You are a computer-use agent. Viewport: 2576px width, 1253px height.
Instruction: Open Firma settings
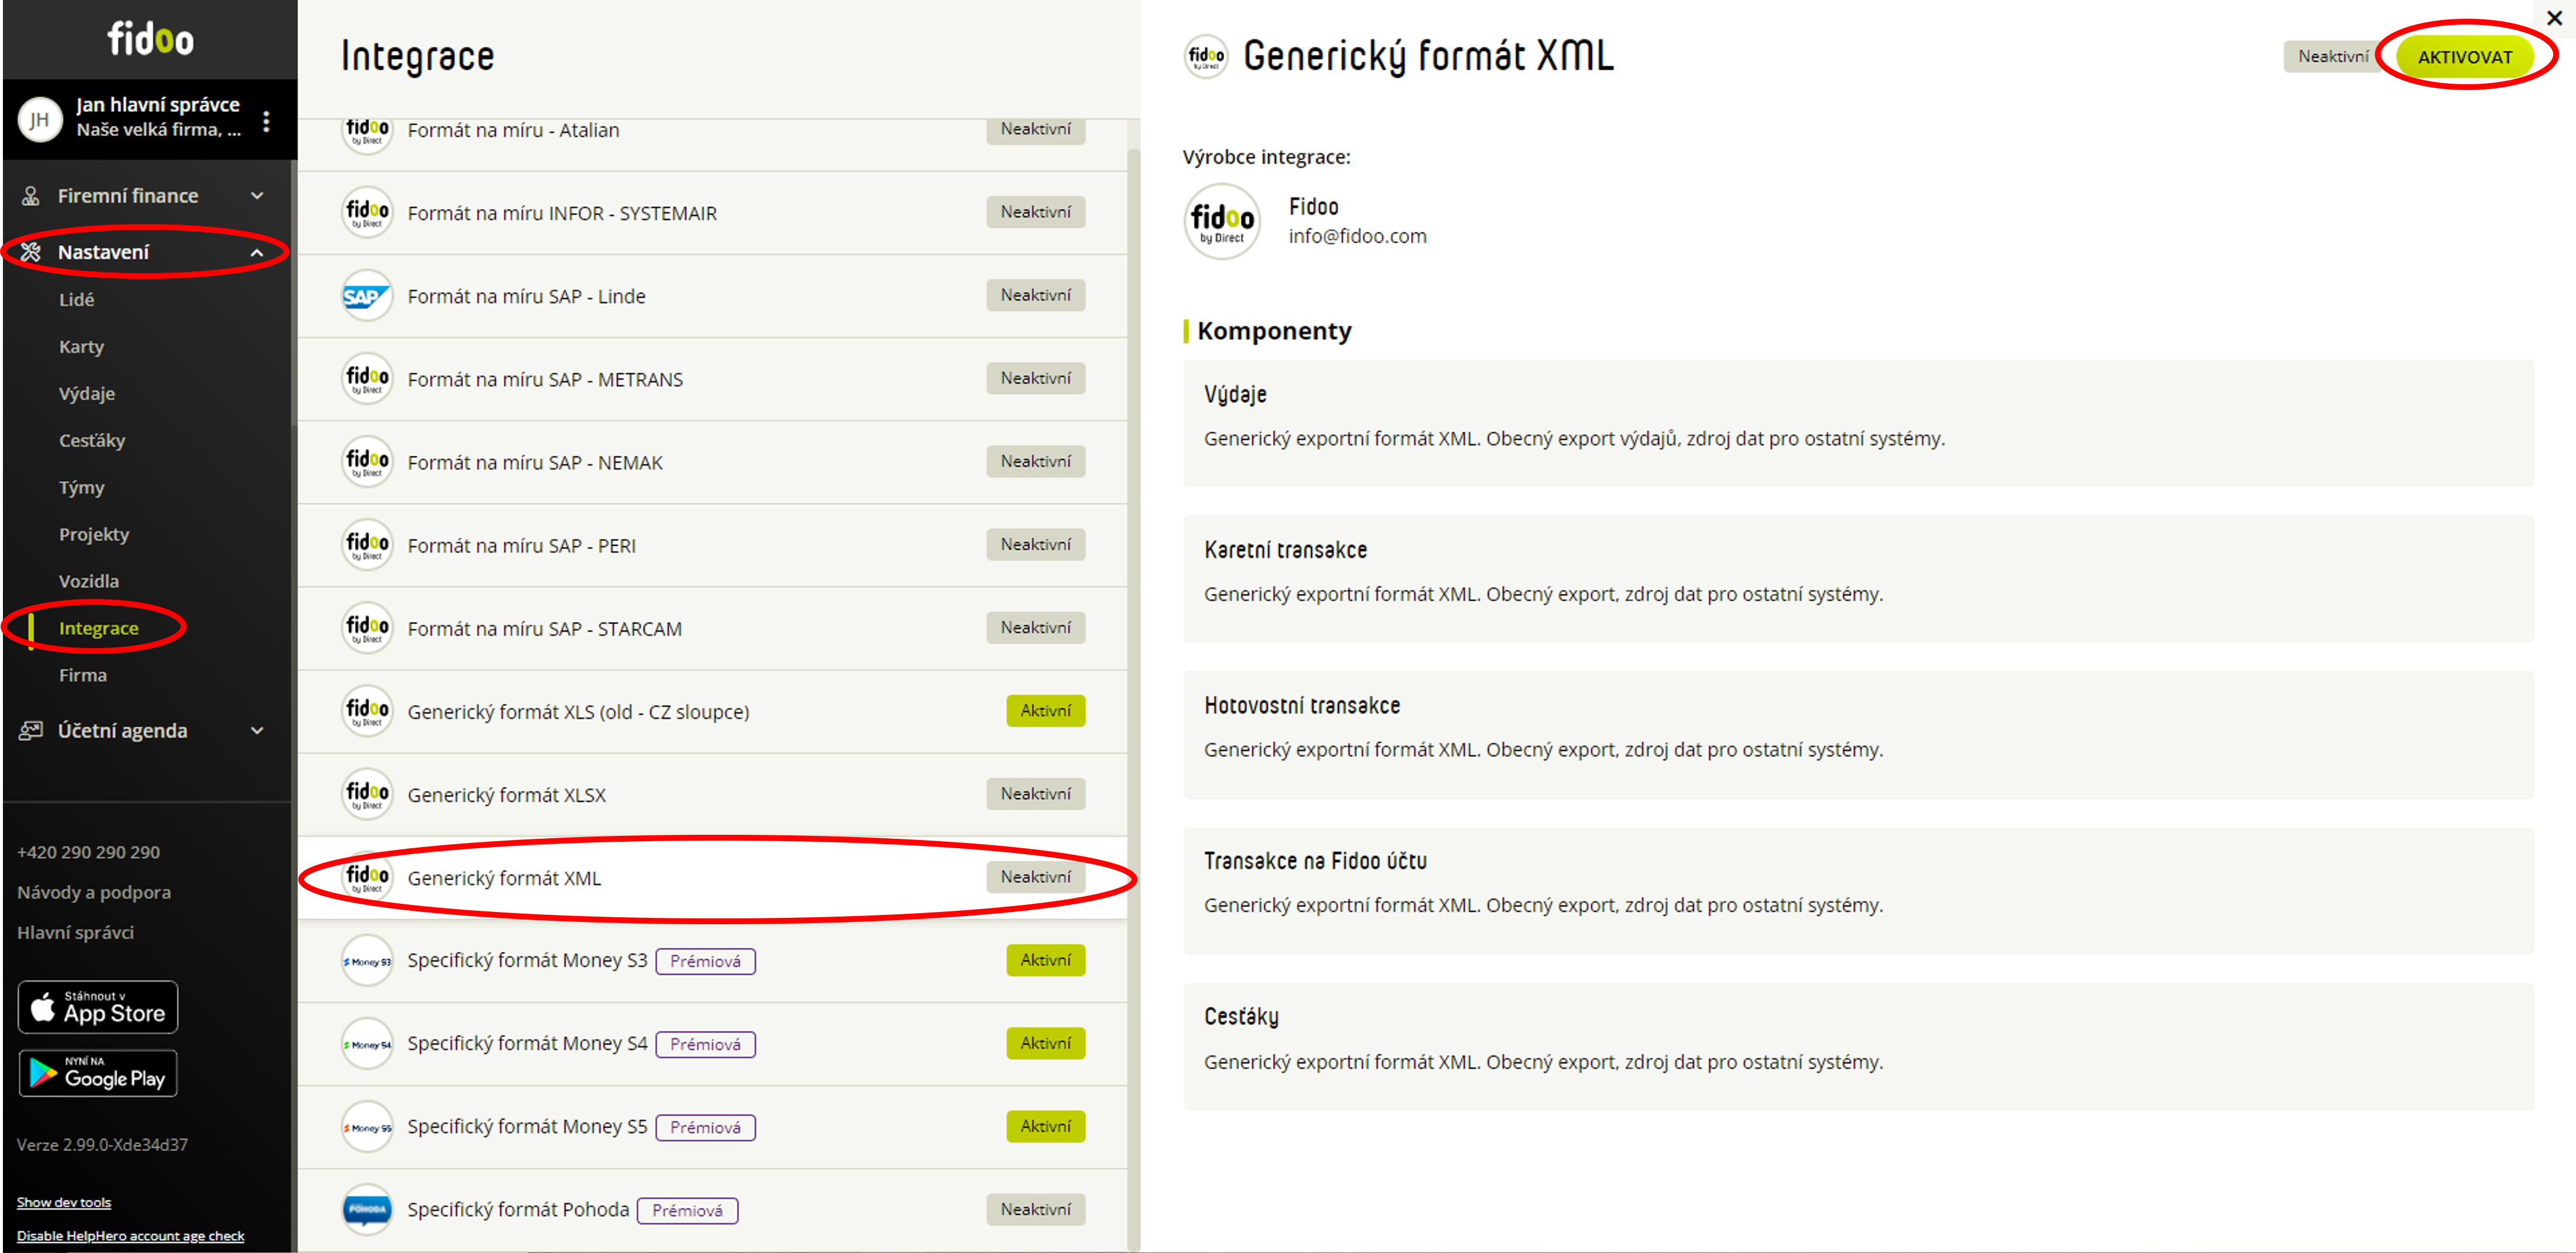[x=83, y=675]
